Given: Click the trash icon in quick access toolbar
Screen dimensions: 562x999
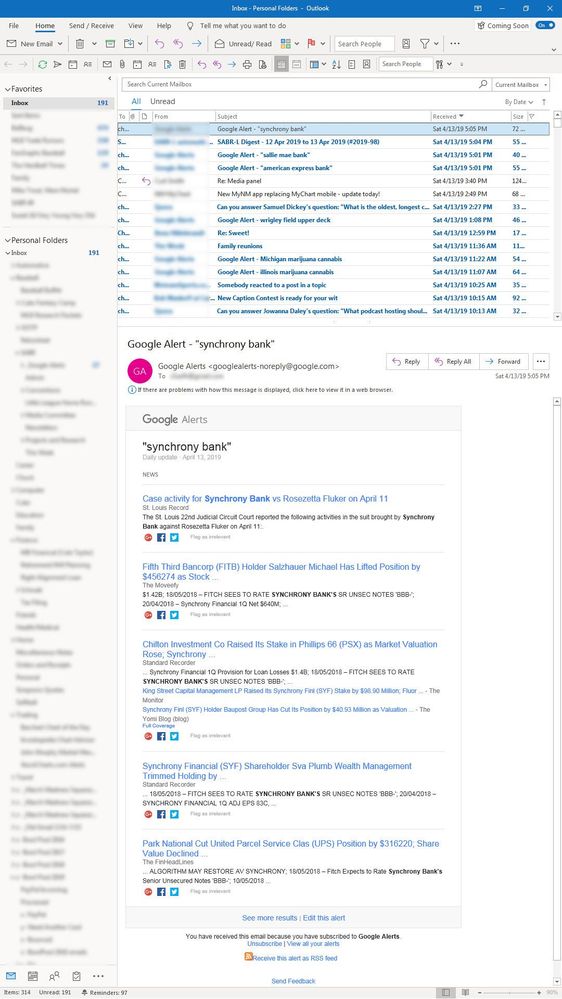Looking at the screenshot, I should click(x=182, y=64).
